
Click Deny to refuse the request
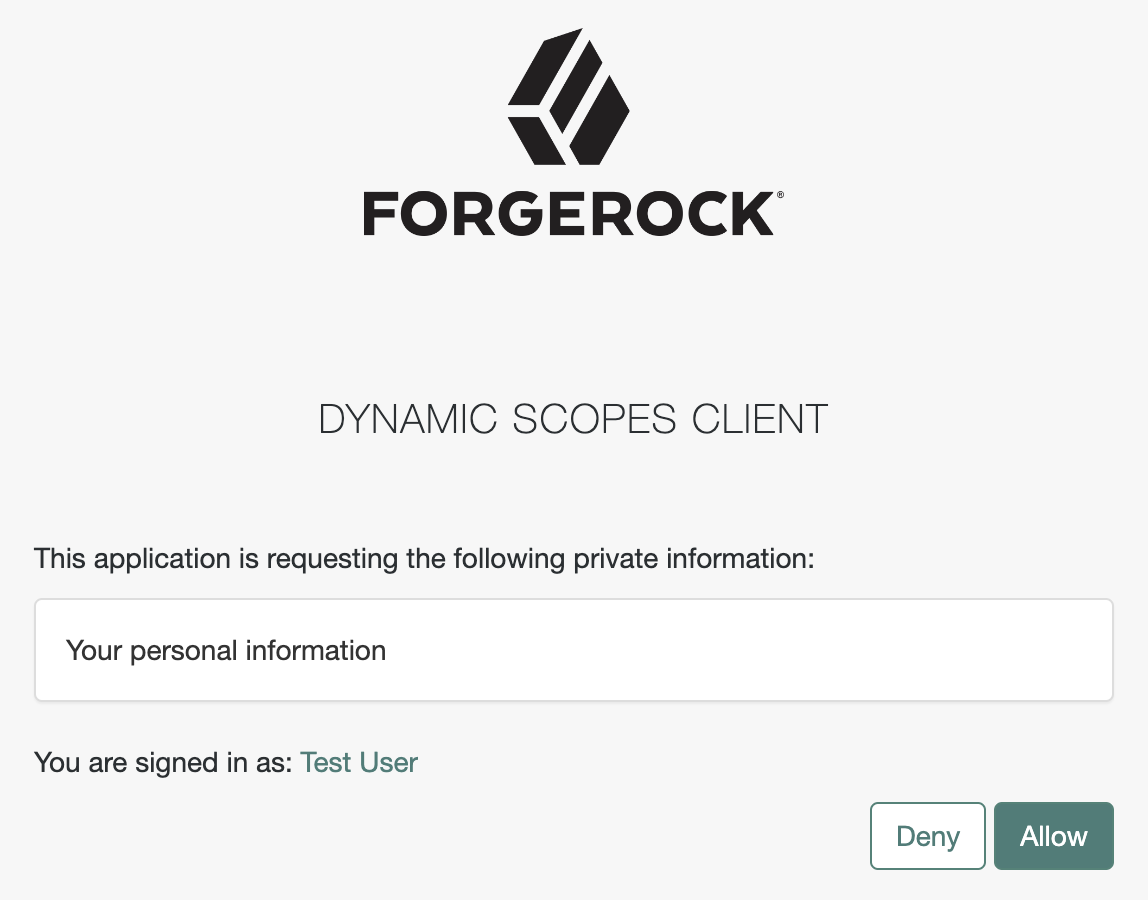927,836
